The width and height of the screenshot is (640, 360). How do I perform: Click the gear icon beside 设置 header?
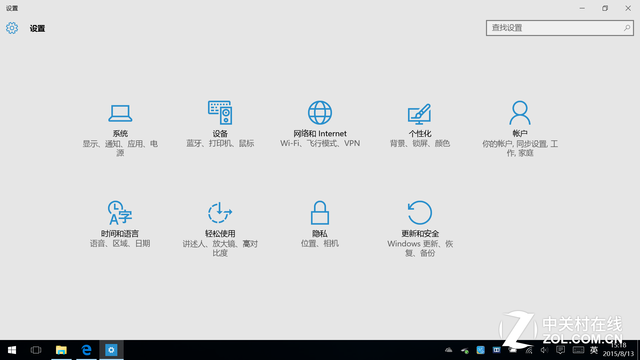[x=12, y=28]
